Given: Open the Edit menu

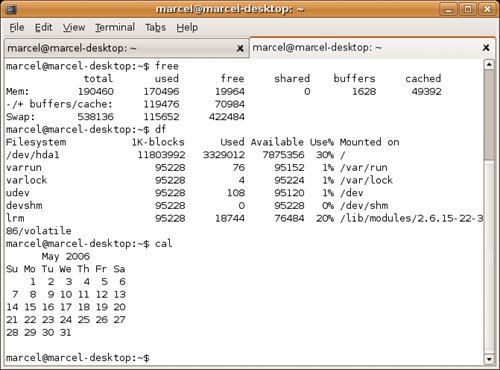Looking at the screenshot, I should (44, 27).
